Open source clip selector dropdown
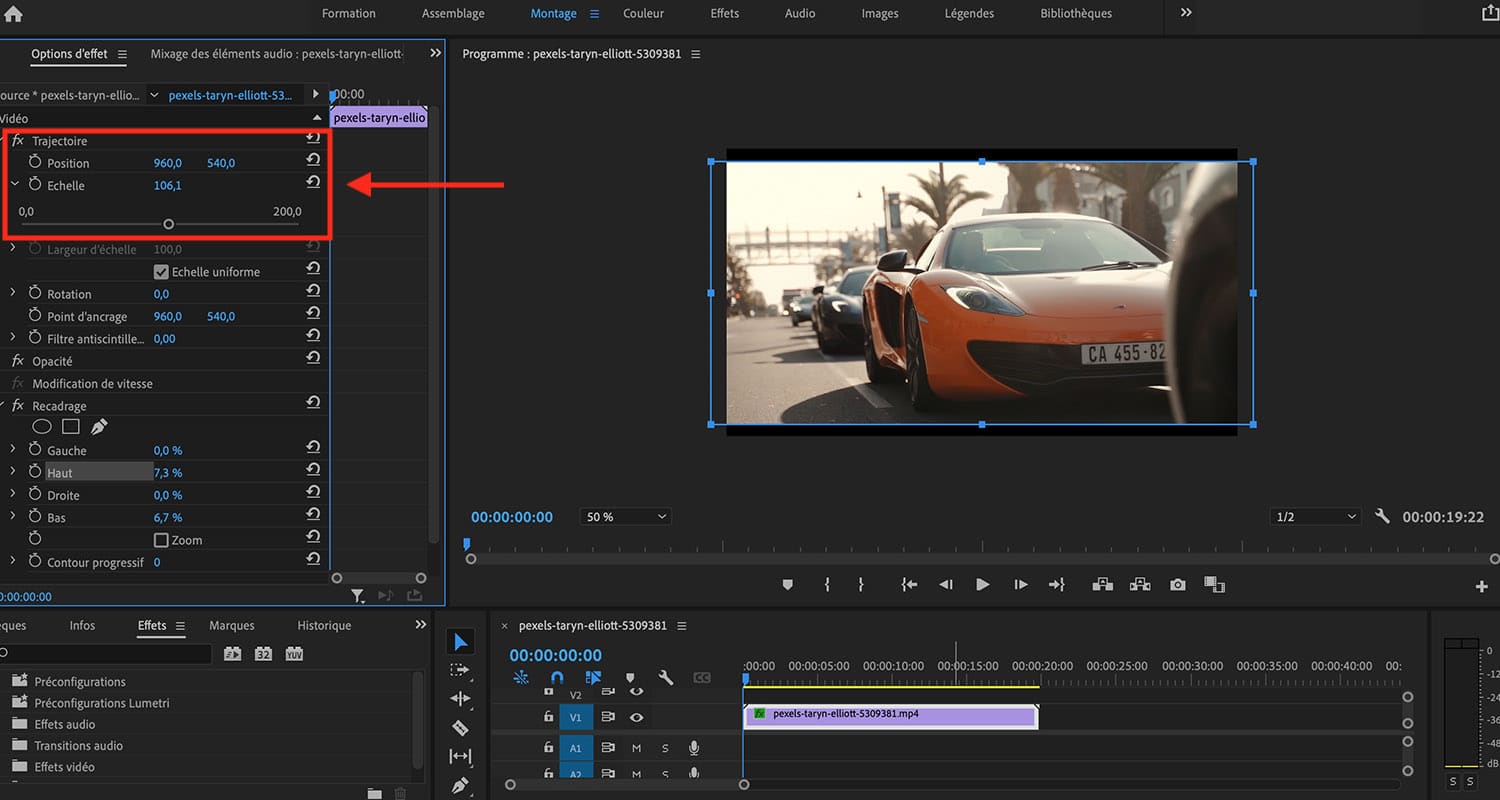The height and width of the screenshot is (800, 1500). [x=153, y=95]
